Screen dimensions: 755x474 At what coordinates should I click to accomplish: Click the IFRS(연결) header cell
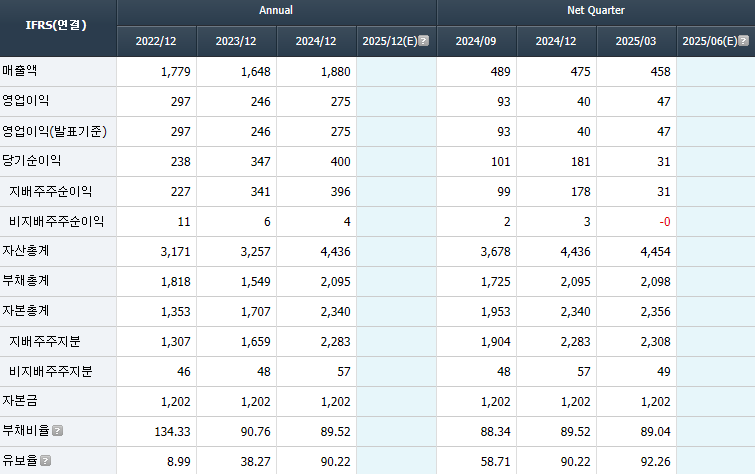[x=56, y=25]
